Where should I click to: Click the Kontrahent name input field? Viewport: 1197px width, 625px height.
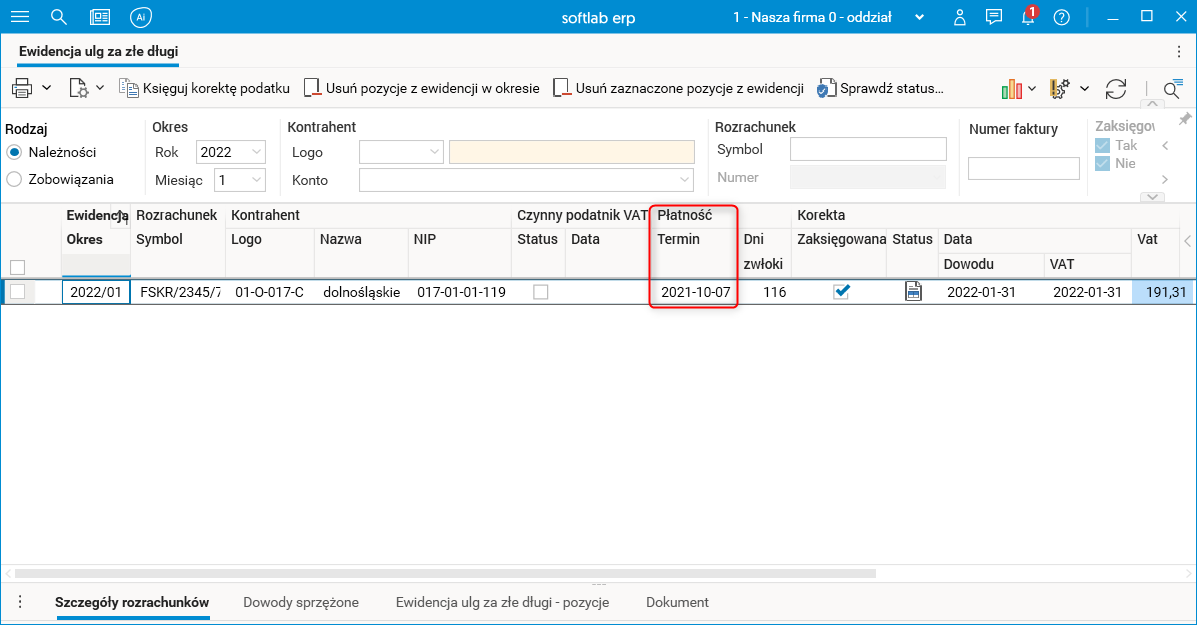[572, 152]
